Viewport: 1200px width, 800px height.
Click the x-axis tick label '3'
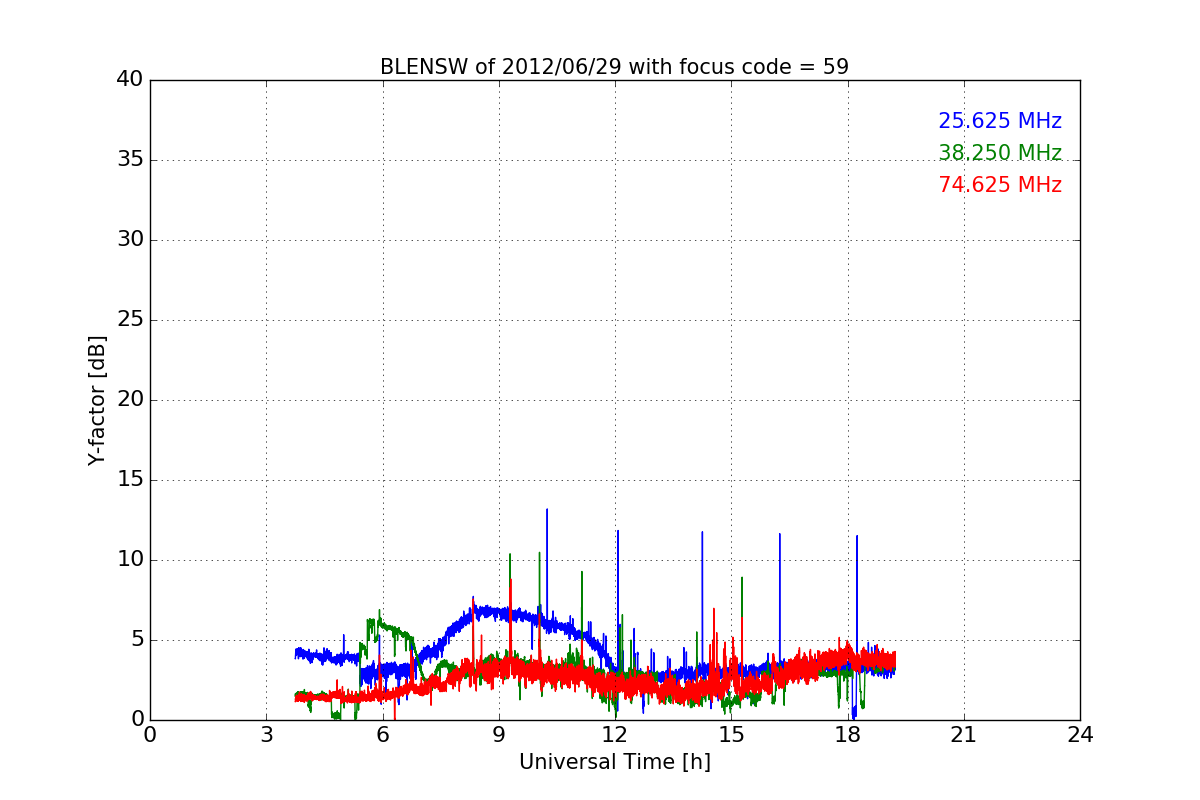pos(266,735)
